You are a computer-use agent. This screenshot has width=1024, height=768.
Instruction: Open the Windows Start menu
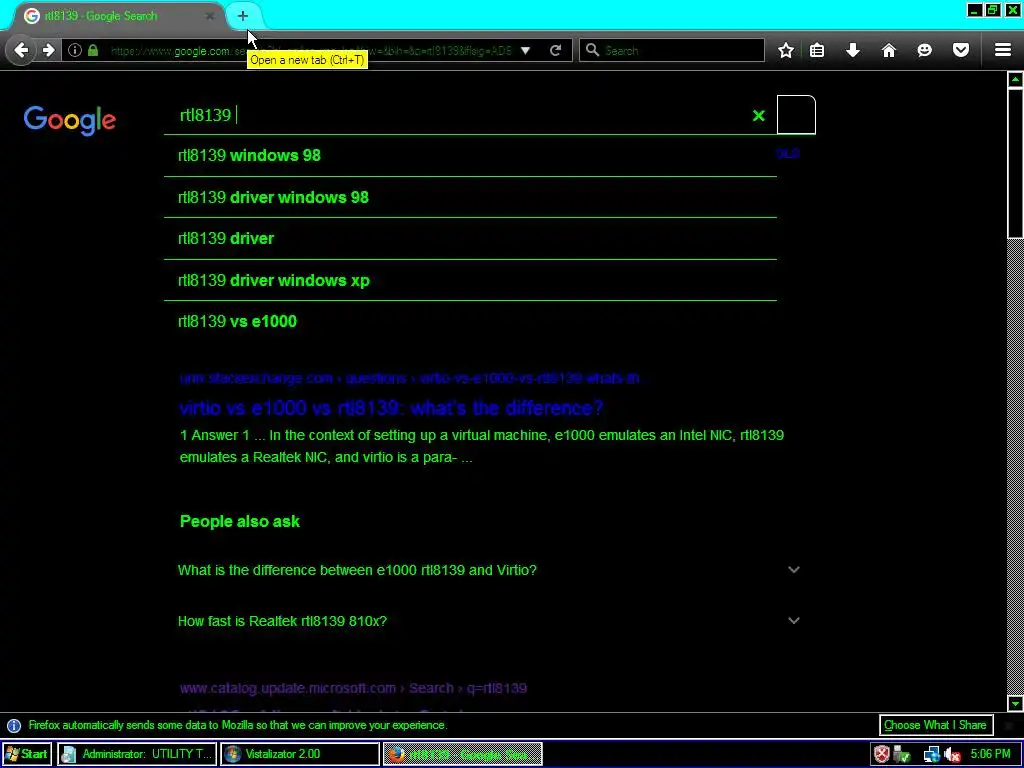point(27,754)
